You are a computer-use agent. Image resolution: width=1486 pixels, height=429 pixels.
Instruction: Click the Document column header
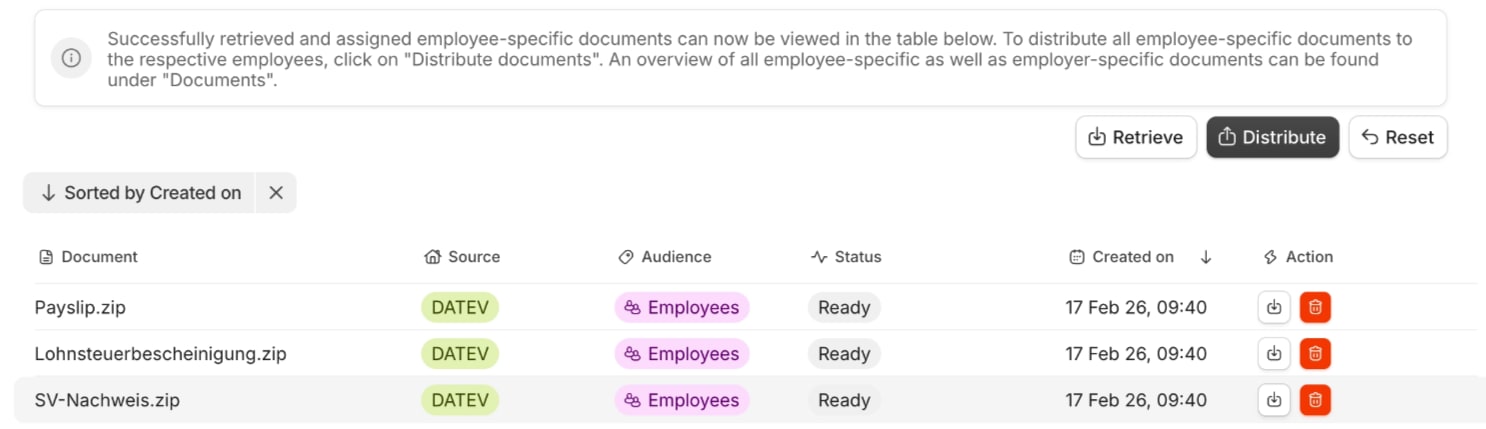point(88,257)
